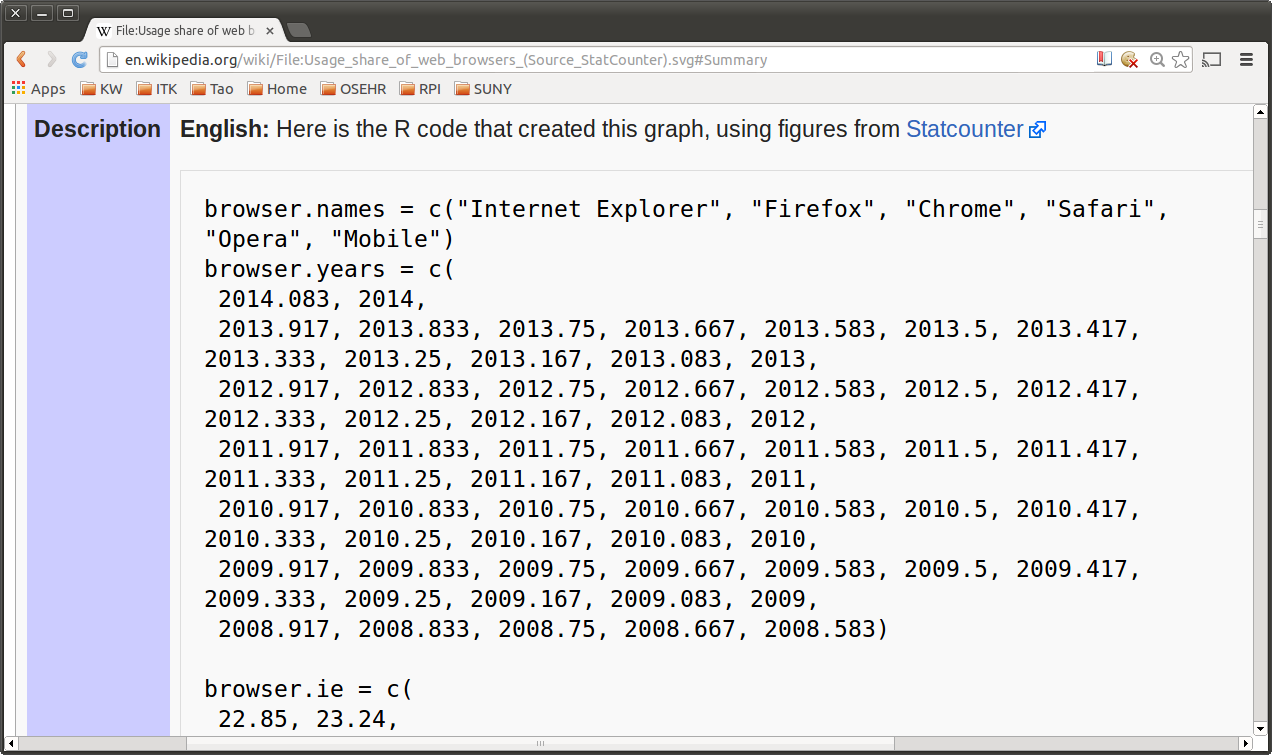Follow the Statcounter external link
The height and width of the screenshot is (755, 1272).
click(975, 129)
